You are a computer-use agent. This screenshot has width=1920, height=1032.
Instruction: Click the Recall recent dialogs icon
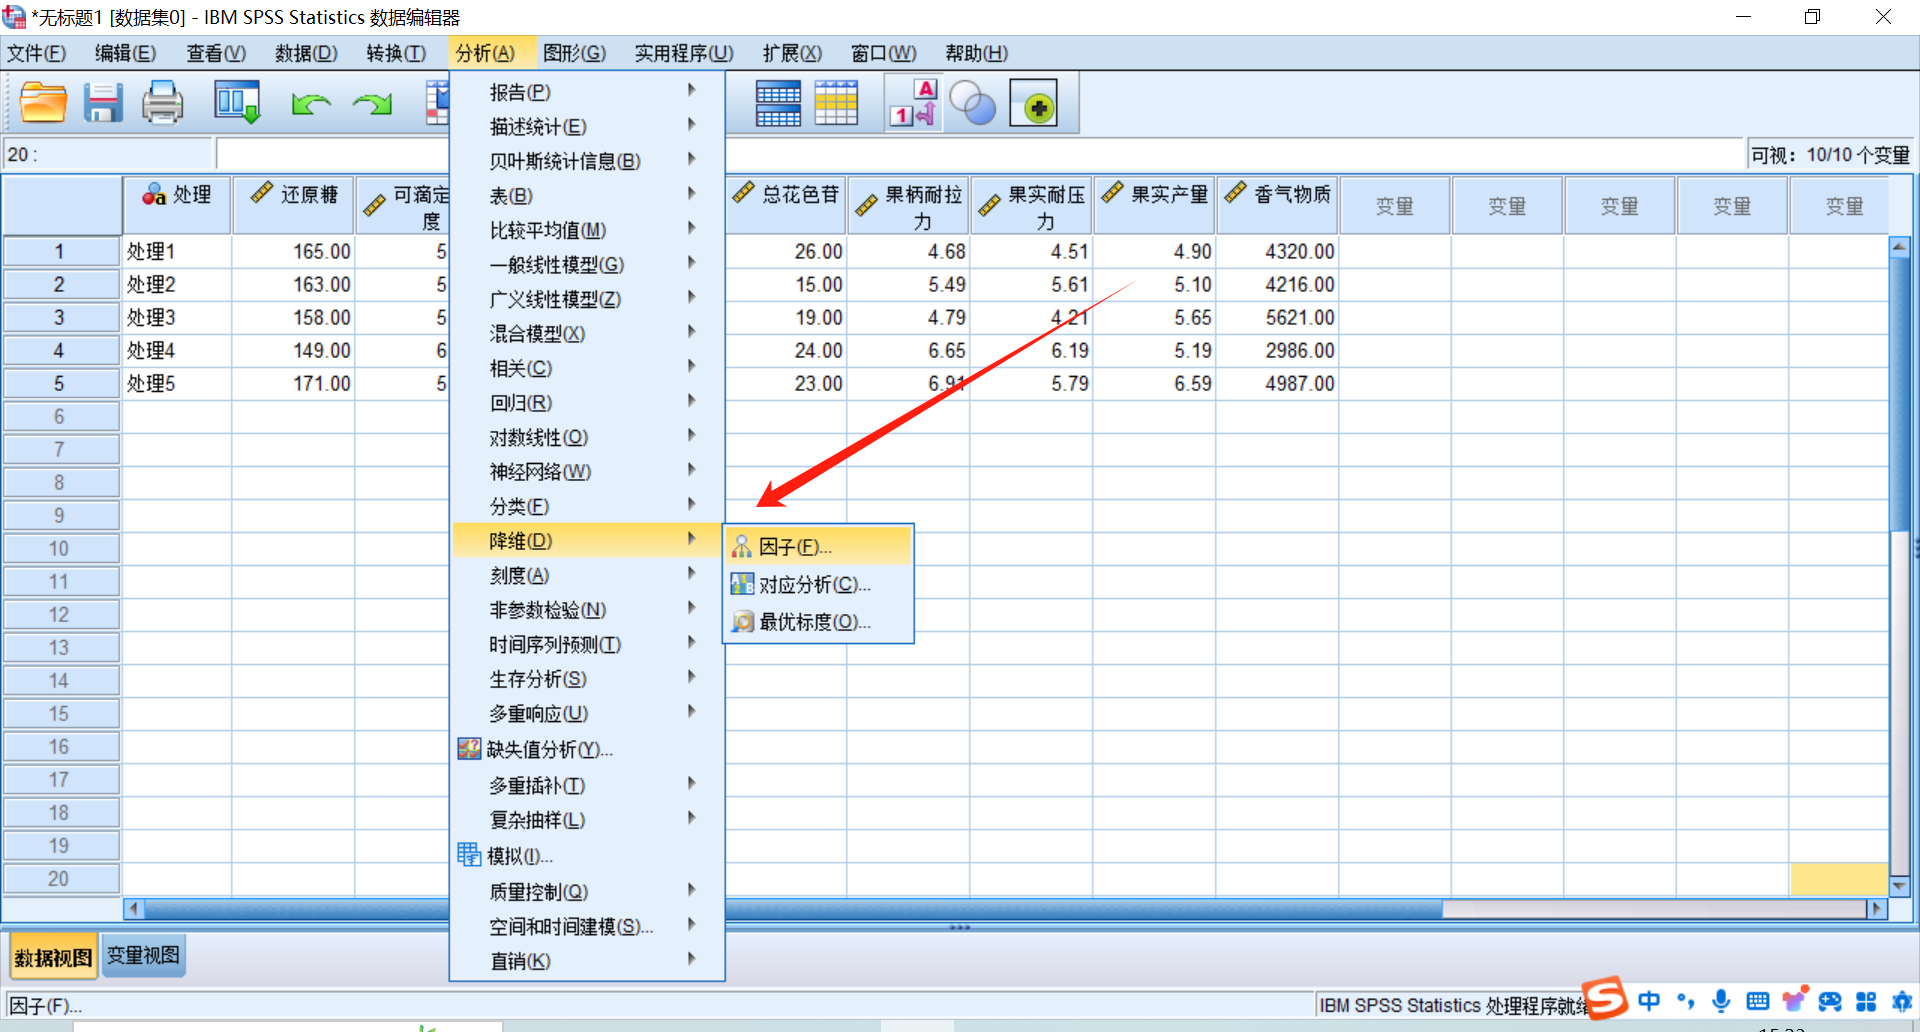pos(237,103)
